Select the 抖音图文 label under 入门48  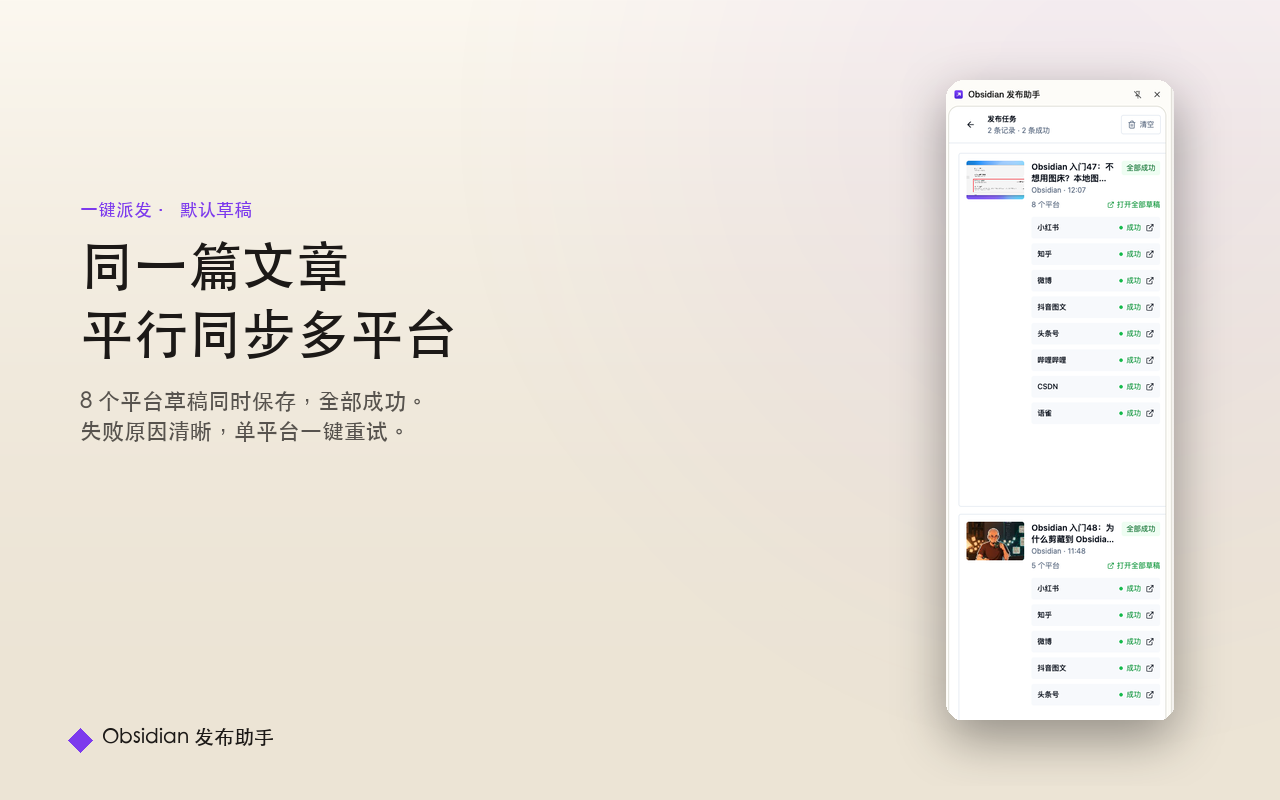1052,668
